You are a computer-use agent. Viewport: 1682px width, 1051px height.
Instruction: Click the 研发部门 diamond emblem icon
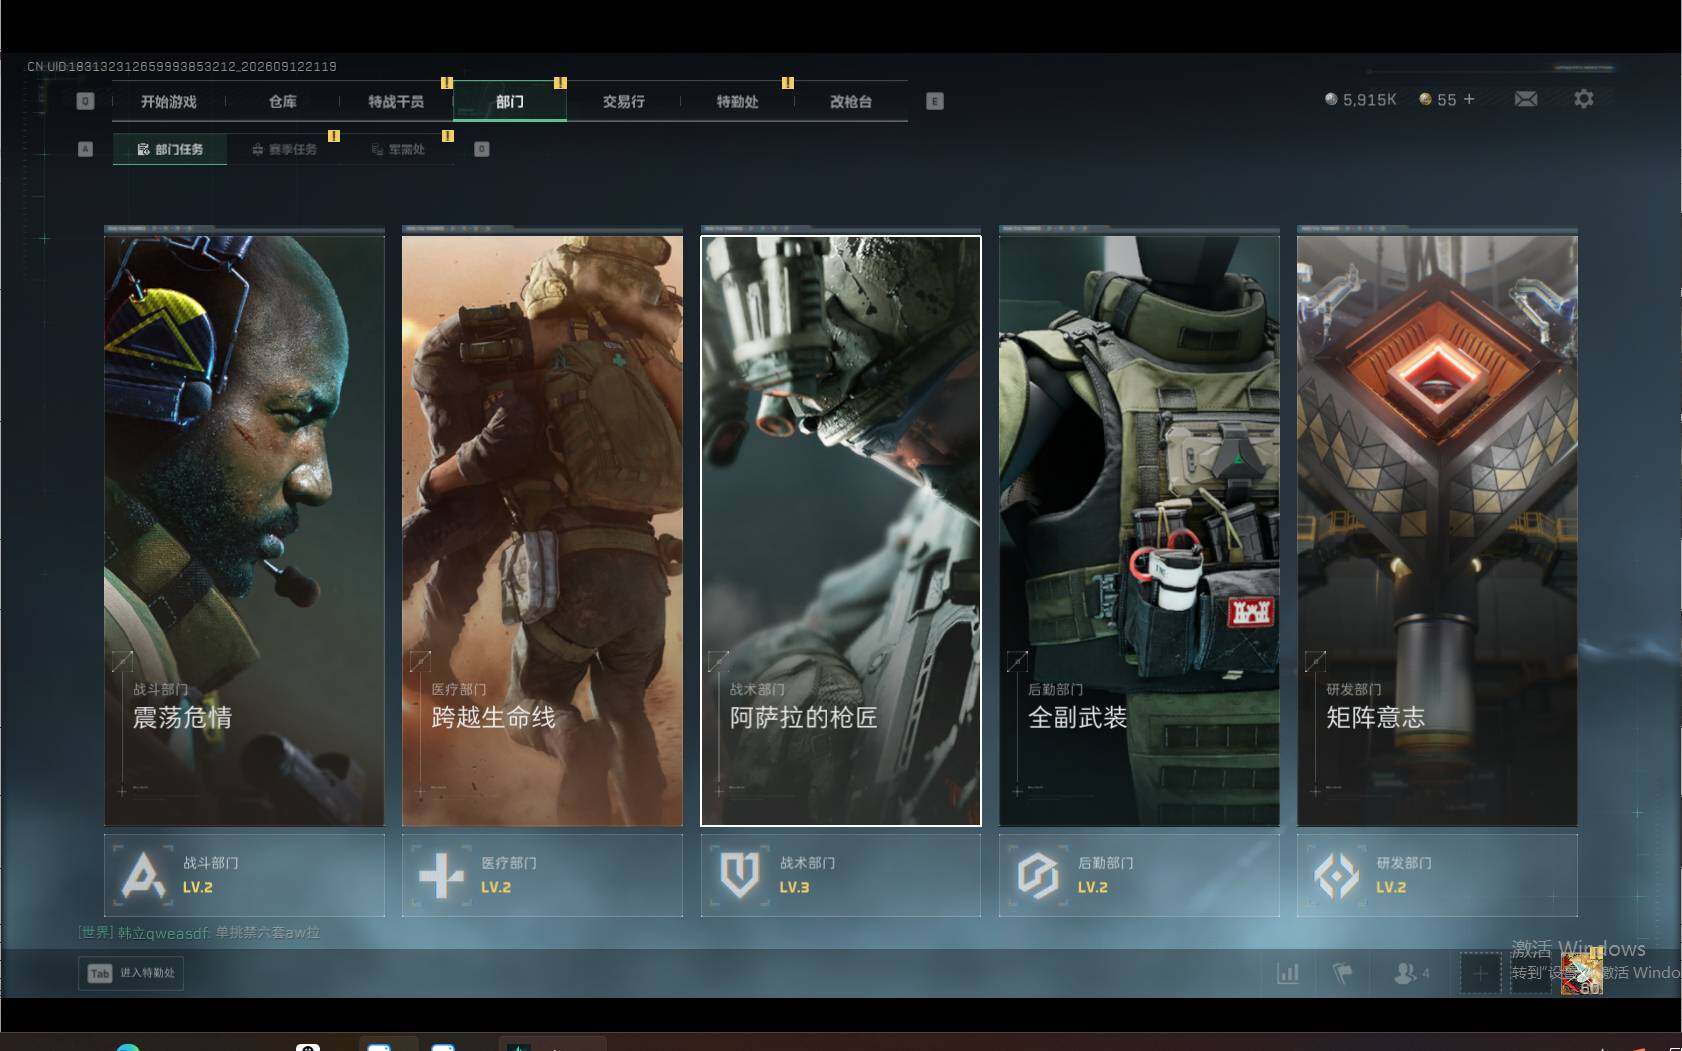click(x=1336, y=875)
